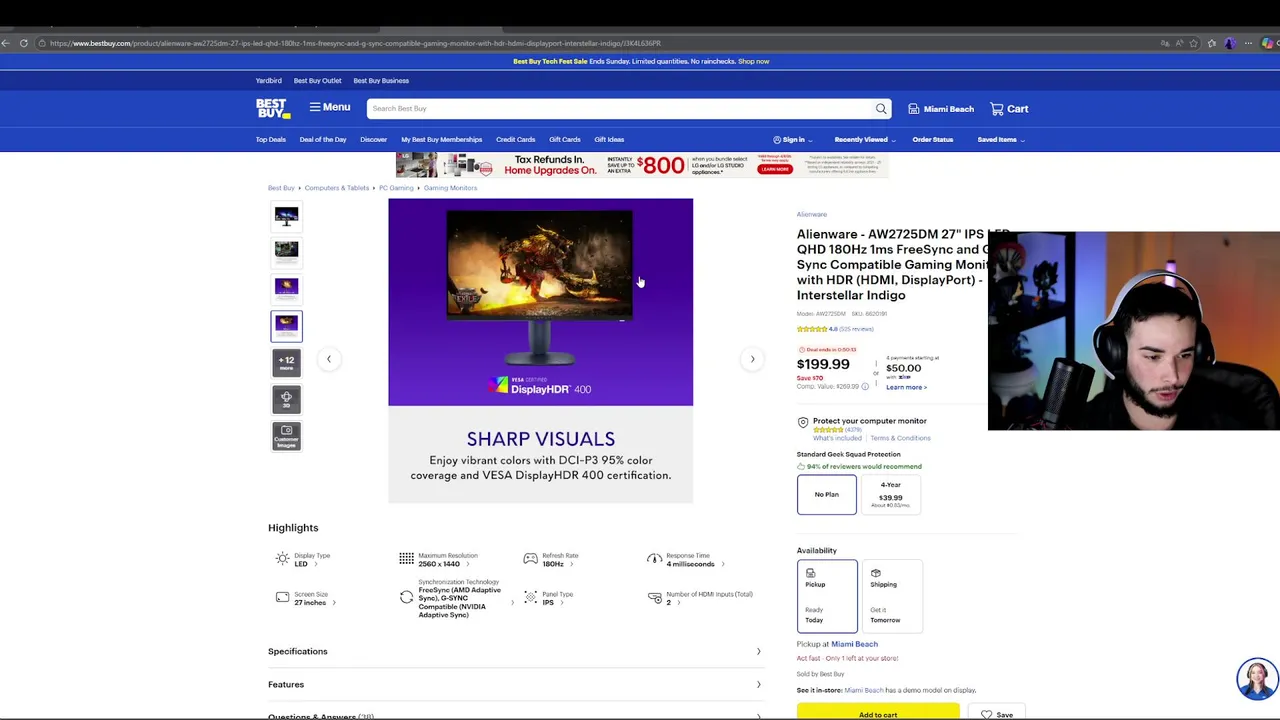Screen dimensions: 1280x720
Task: Expand Panel Type IPS highlight
Action: pyautogui.click(x=549, y=599)
